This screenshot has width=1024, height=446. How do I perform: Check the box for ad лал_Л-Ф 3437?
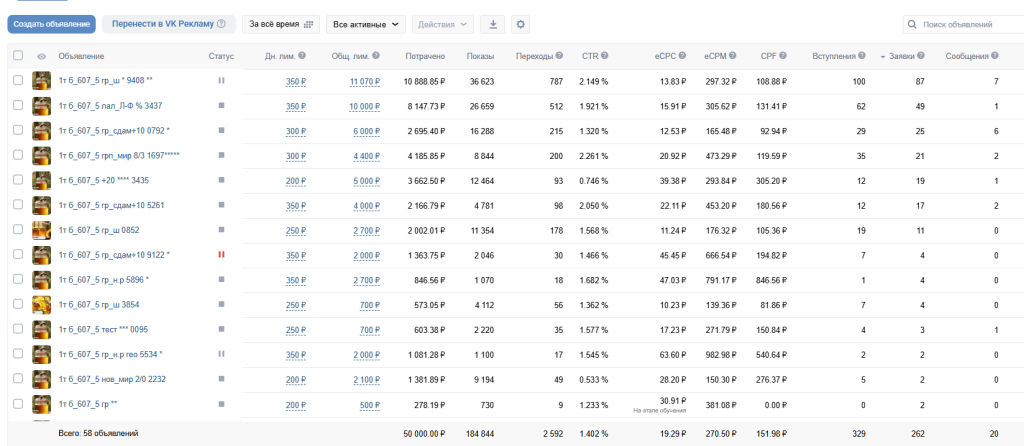pyautogui.click(x=18, y=105)
